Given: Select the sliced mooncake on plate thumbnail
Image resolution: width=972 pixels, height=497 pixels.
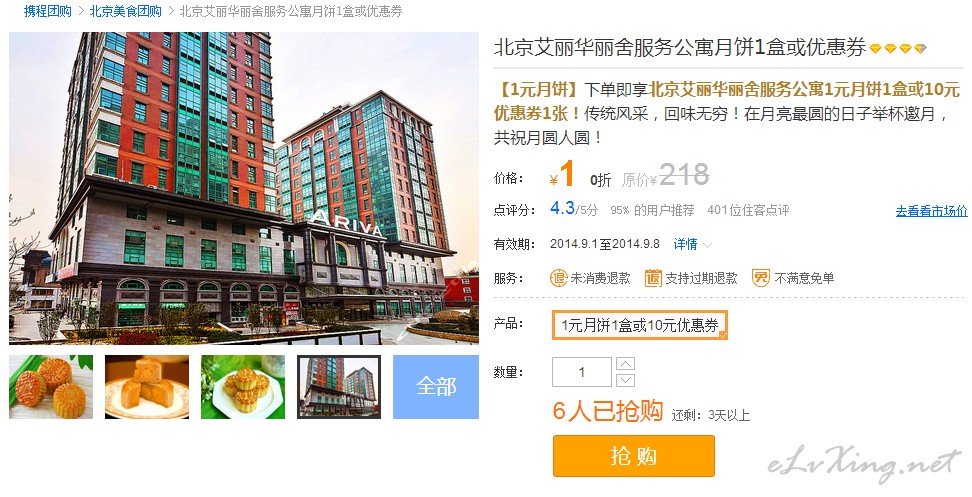Looking at the screenshot, I should tap(147, 387).
